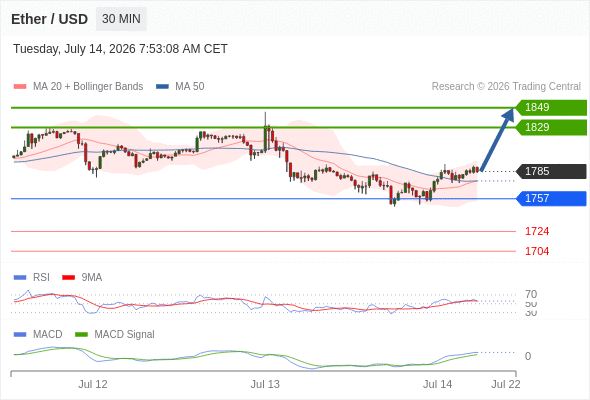
Task: Click the Research Trading Central copyright text
Action: pos(506,87)
